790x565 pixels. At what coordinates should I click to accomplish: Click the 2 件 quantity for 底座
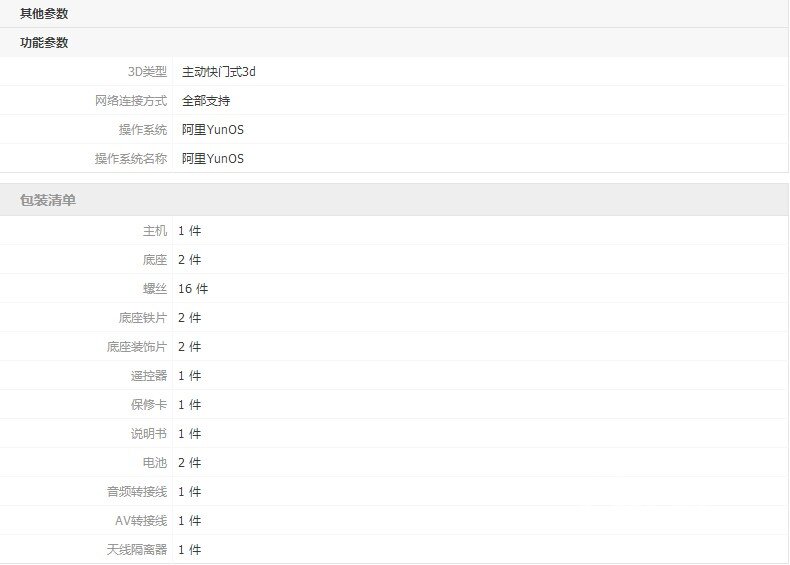click(189, 260)
